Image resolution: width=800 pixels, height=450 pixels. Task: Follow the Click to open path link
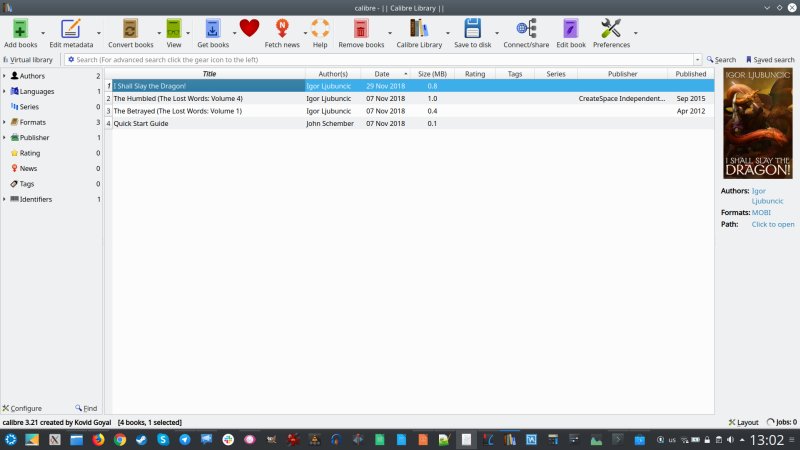coord(773,224)
